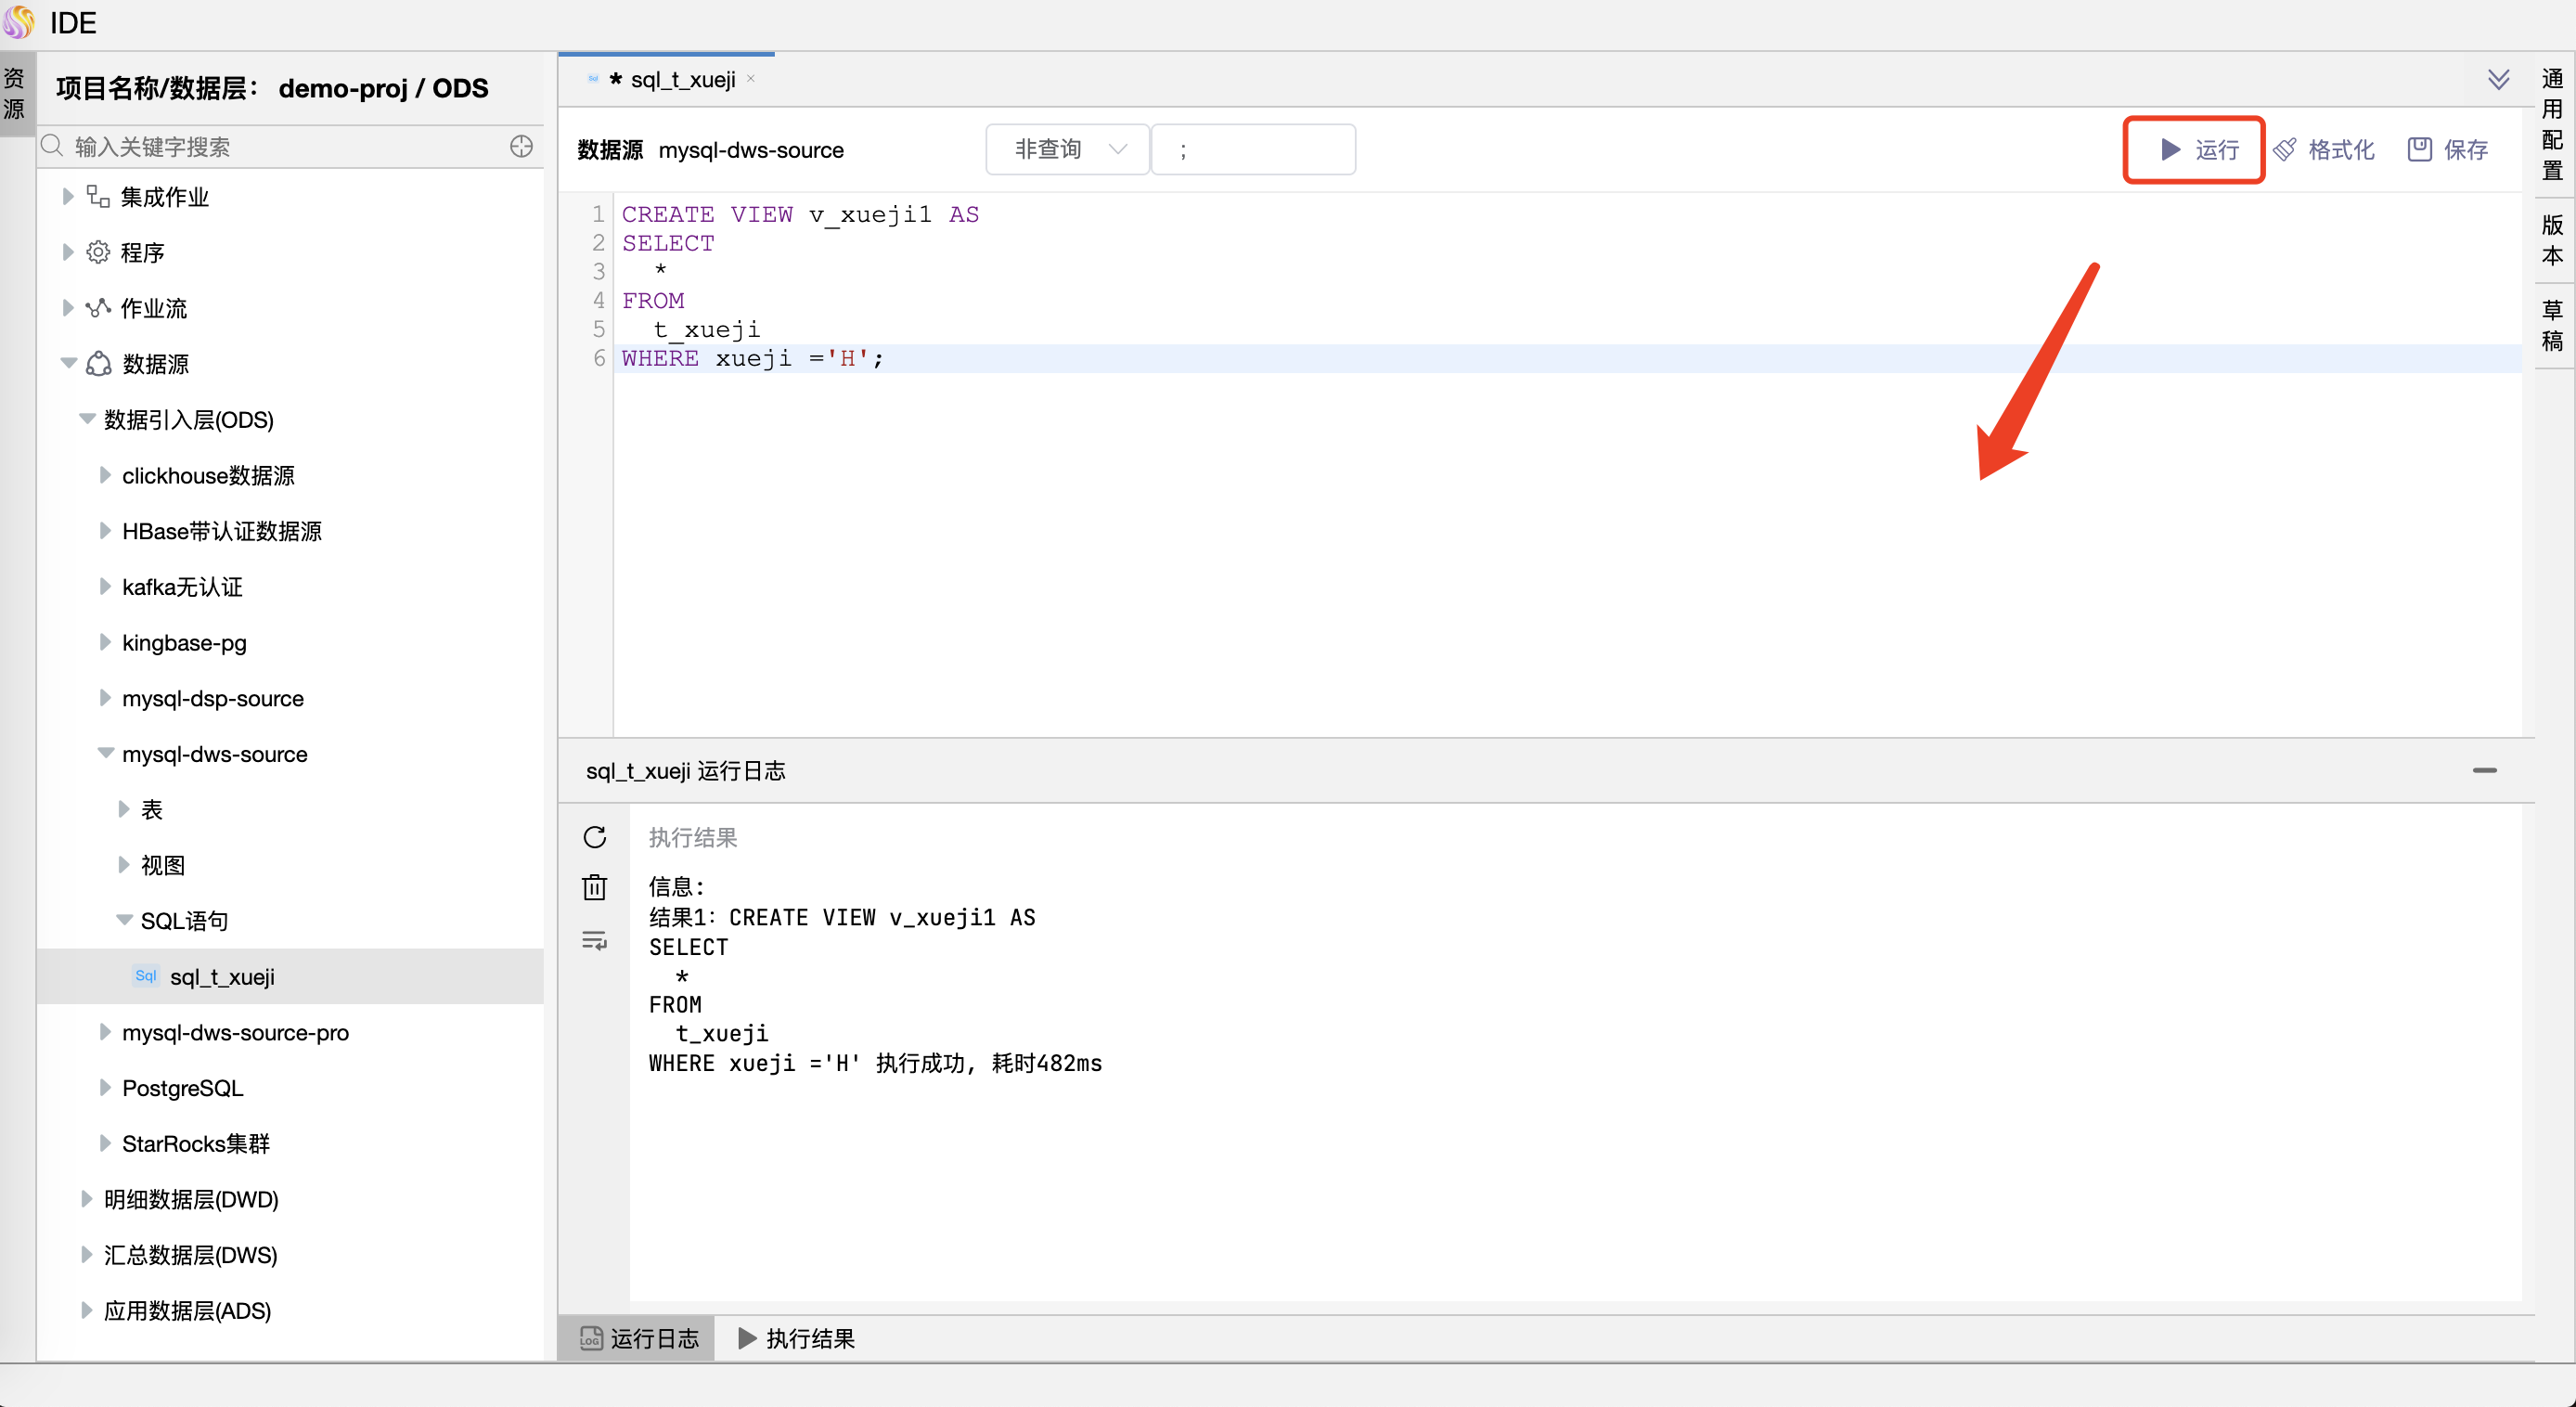Collapse the SQL语句 tree node
The height and width of the screenshot is (1407, 2576).
pos(124,920)
